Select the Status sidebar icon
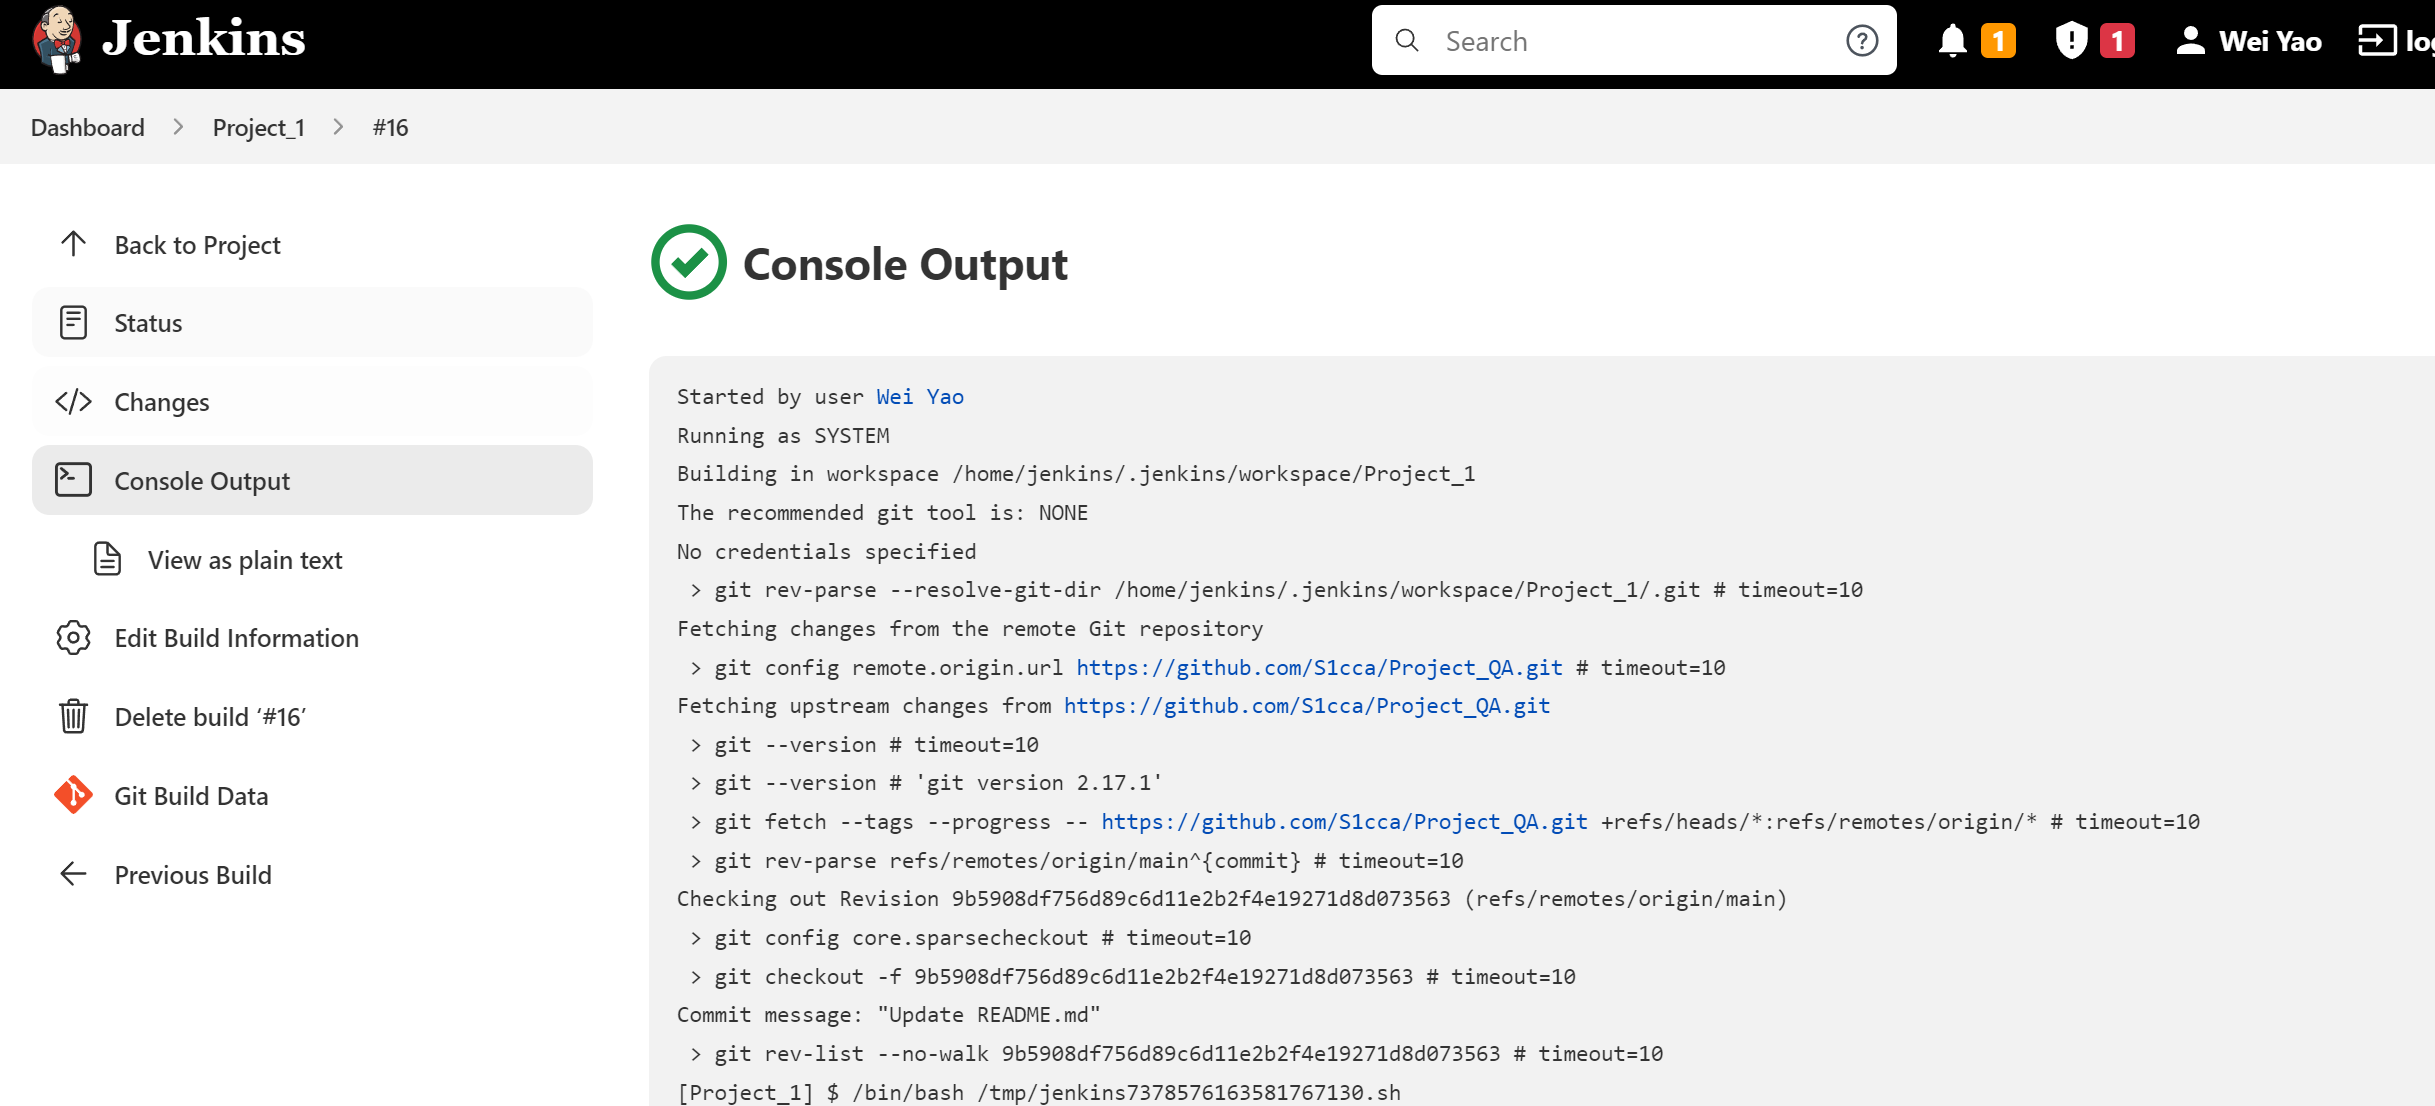 (x=73, y=322)
